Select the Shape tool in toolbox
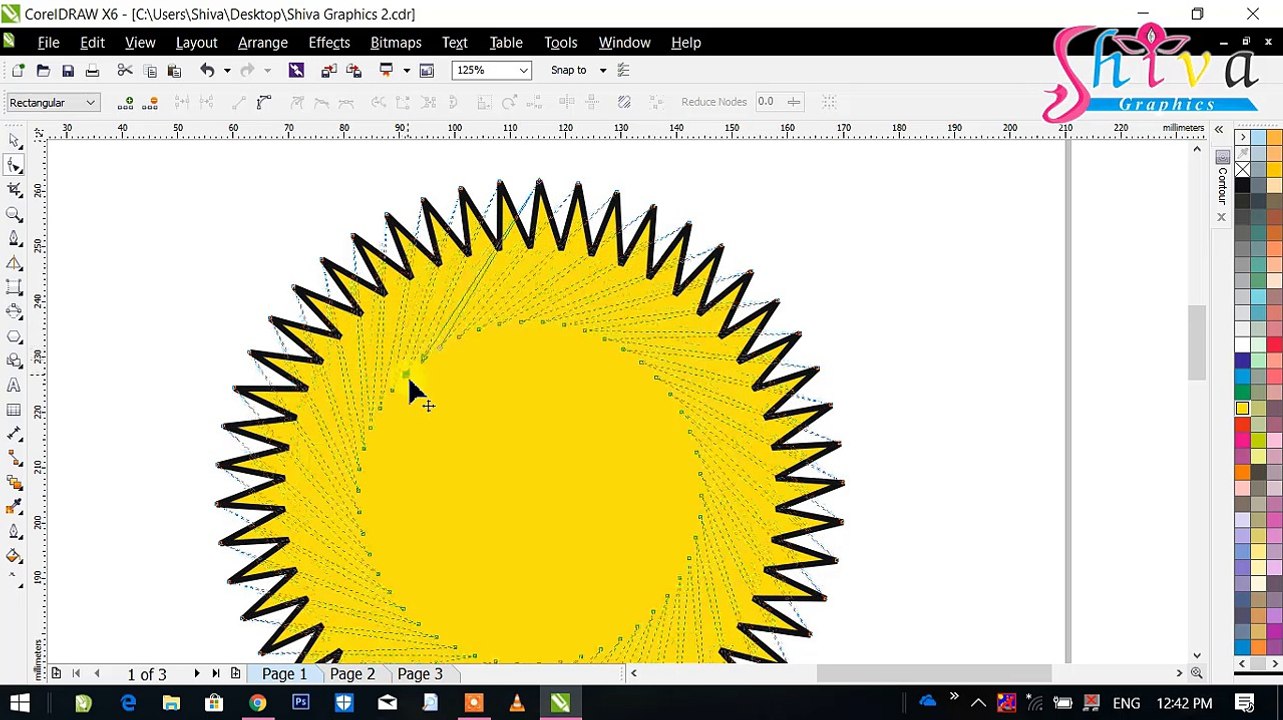 [x=14, y=165]
